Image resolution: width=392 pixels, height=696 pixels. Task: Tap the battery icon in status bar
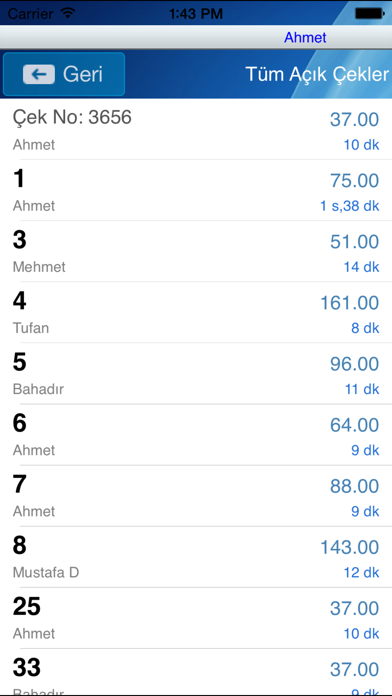click(369, 14)
